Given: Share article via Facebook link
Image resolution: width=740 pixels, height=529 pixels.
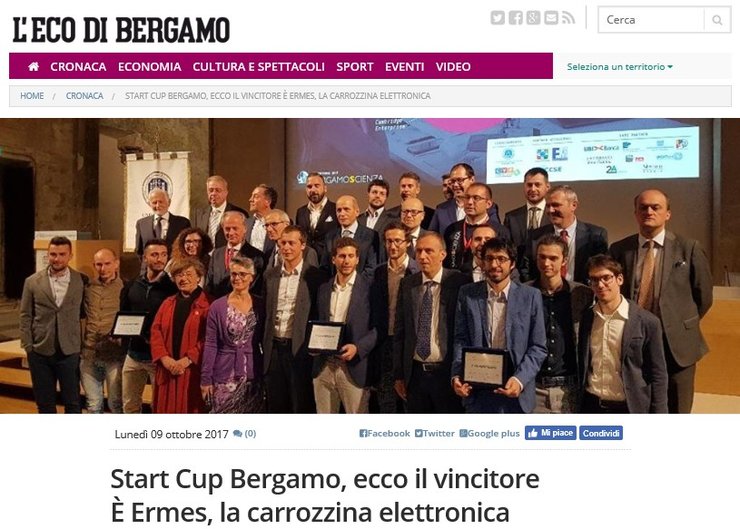Looking at the screenshot, I should (385, 433).
